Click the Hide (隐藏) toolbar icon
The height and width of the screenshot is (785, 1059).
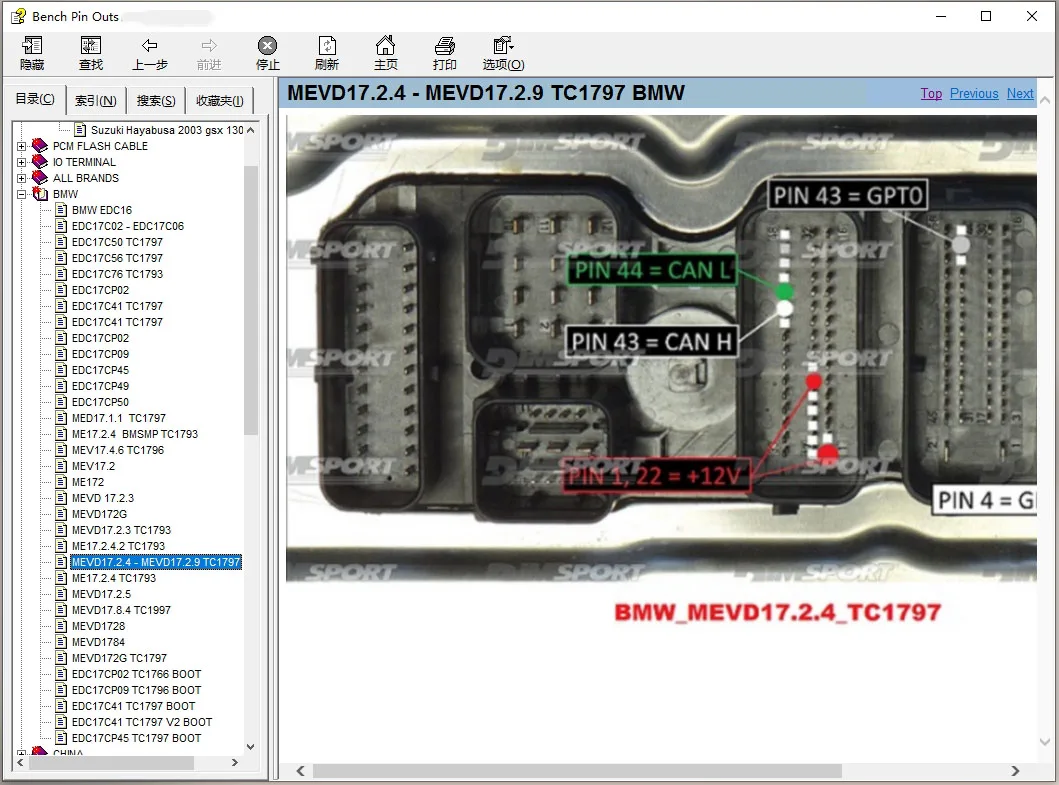pos(32,45)
